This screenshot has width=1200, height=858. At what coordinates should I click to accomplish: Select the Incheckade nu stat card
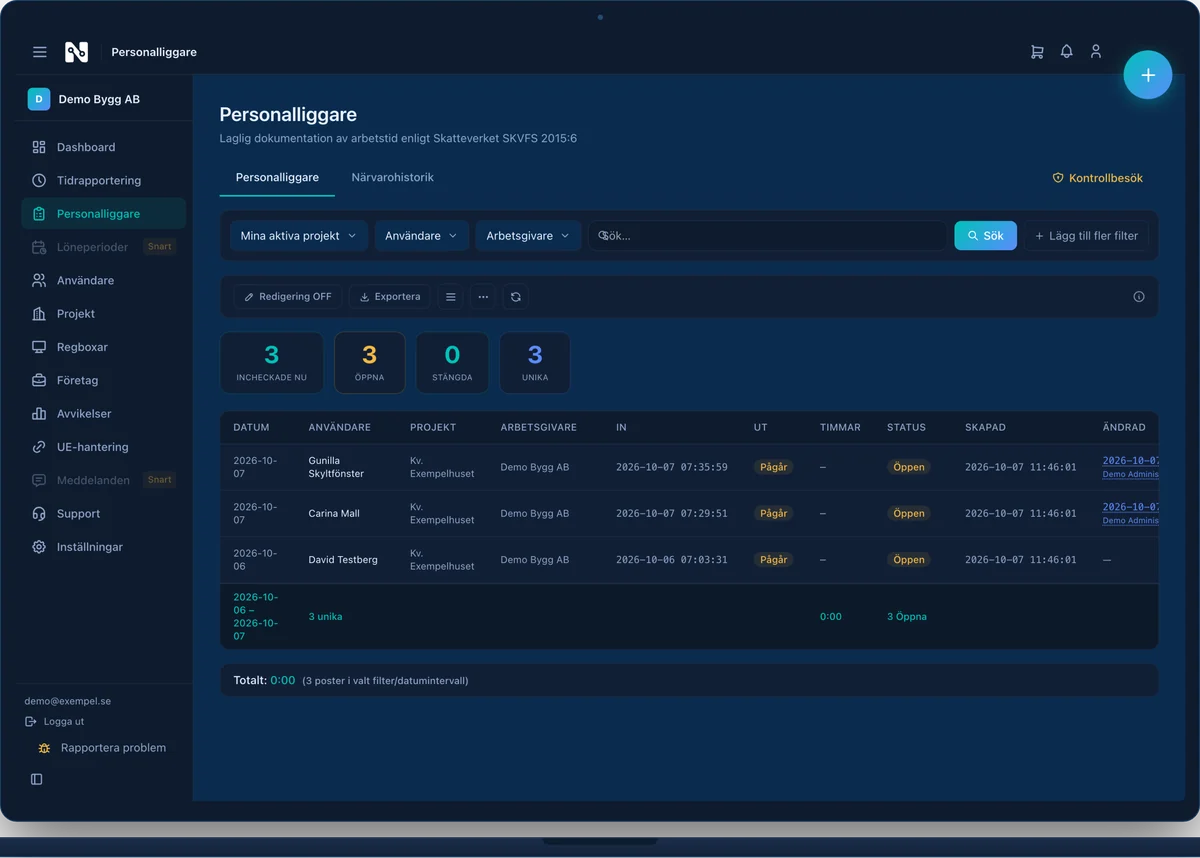pyautogui.click(x=271, y=363)
